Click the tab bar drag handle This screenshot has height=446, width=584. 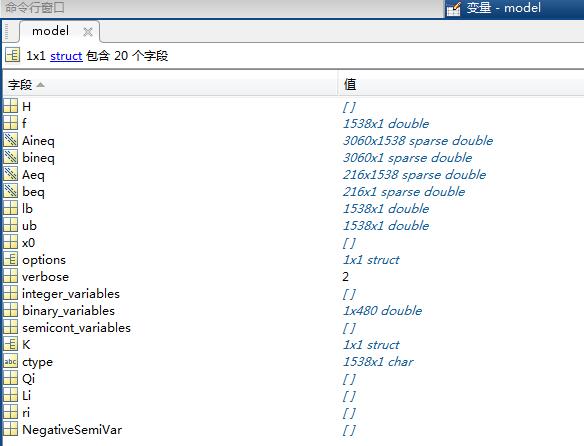(7, 31)
